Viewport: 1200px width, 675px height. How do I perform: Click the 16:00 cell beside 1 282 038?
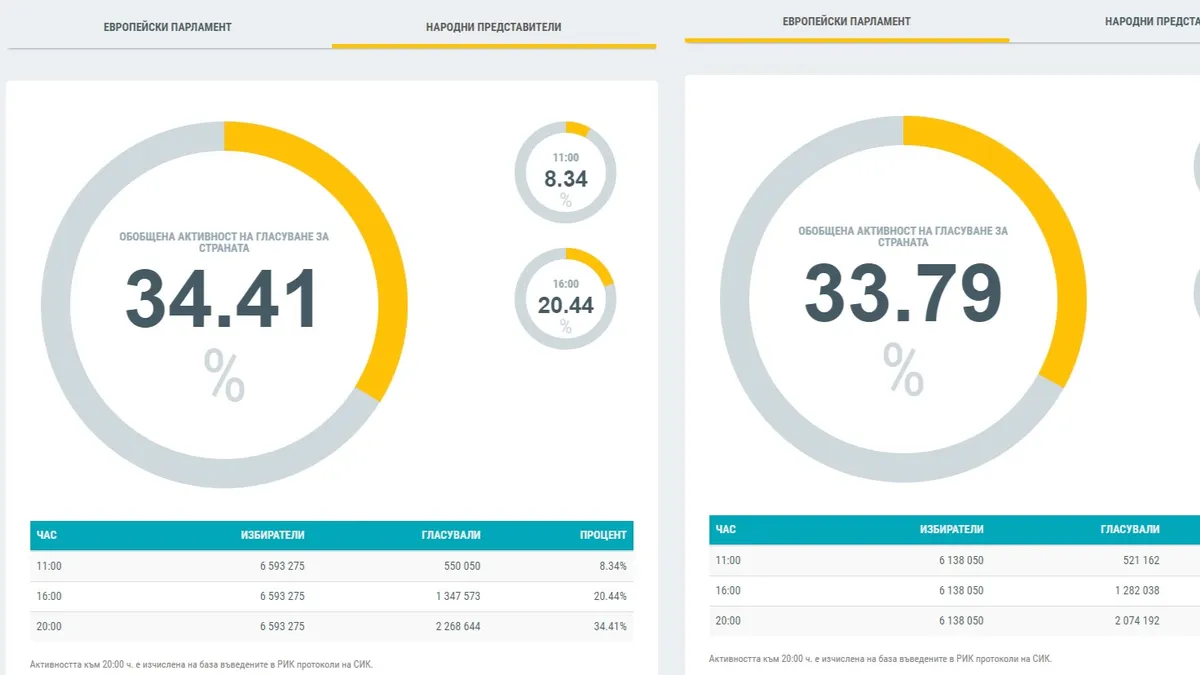[x=728, y=590]
